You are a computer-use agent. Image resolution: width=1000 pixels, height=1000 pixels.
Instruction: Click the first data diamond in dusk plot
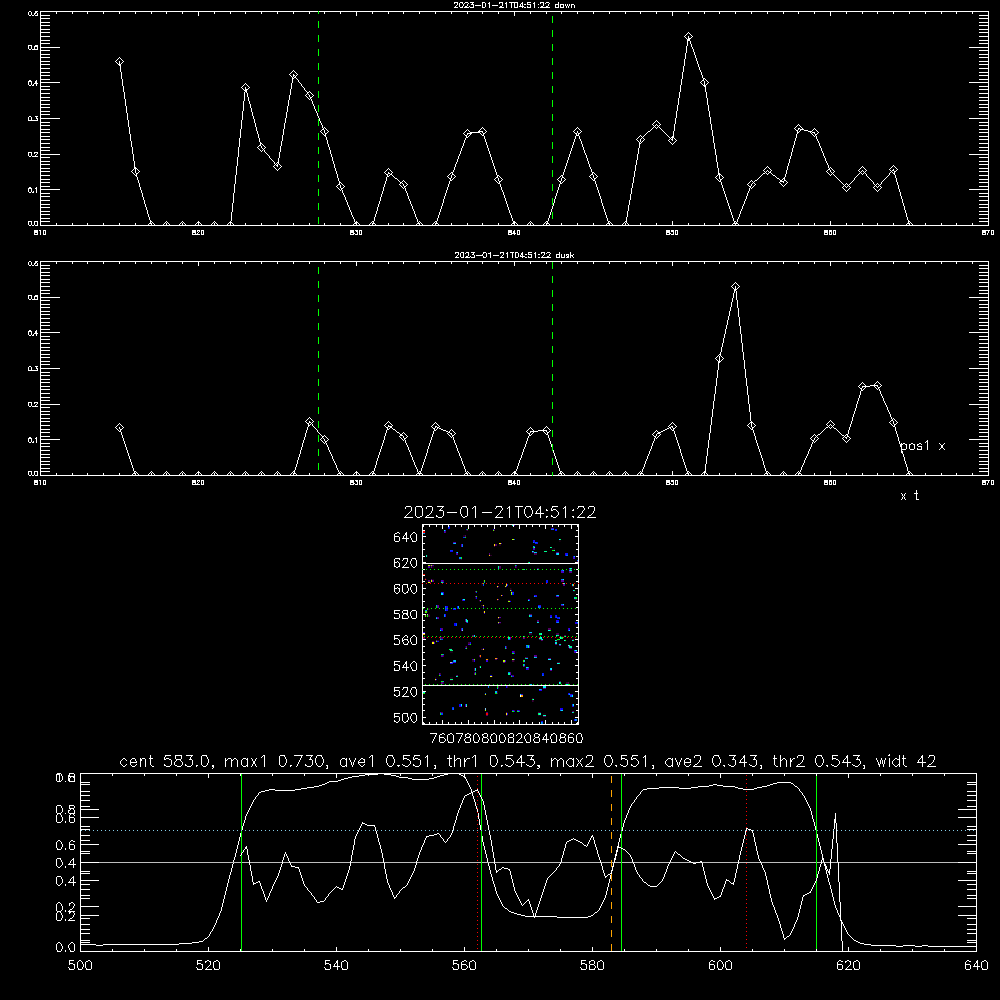[x=119, y=428]
